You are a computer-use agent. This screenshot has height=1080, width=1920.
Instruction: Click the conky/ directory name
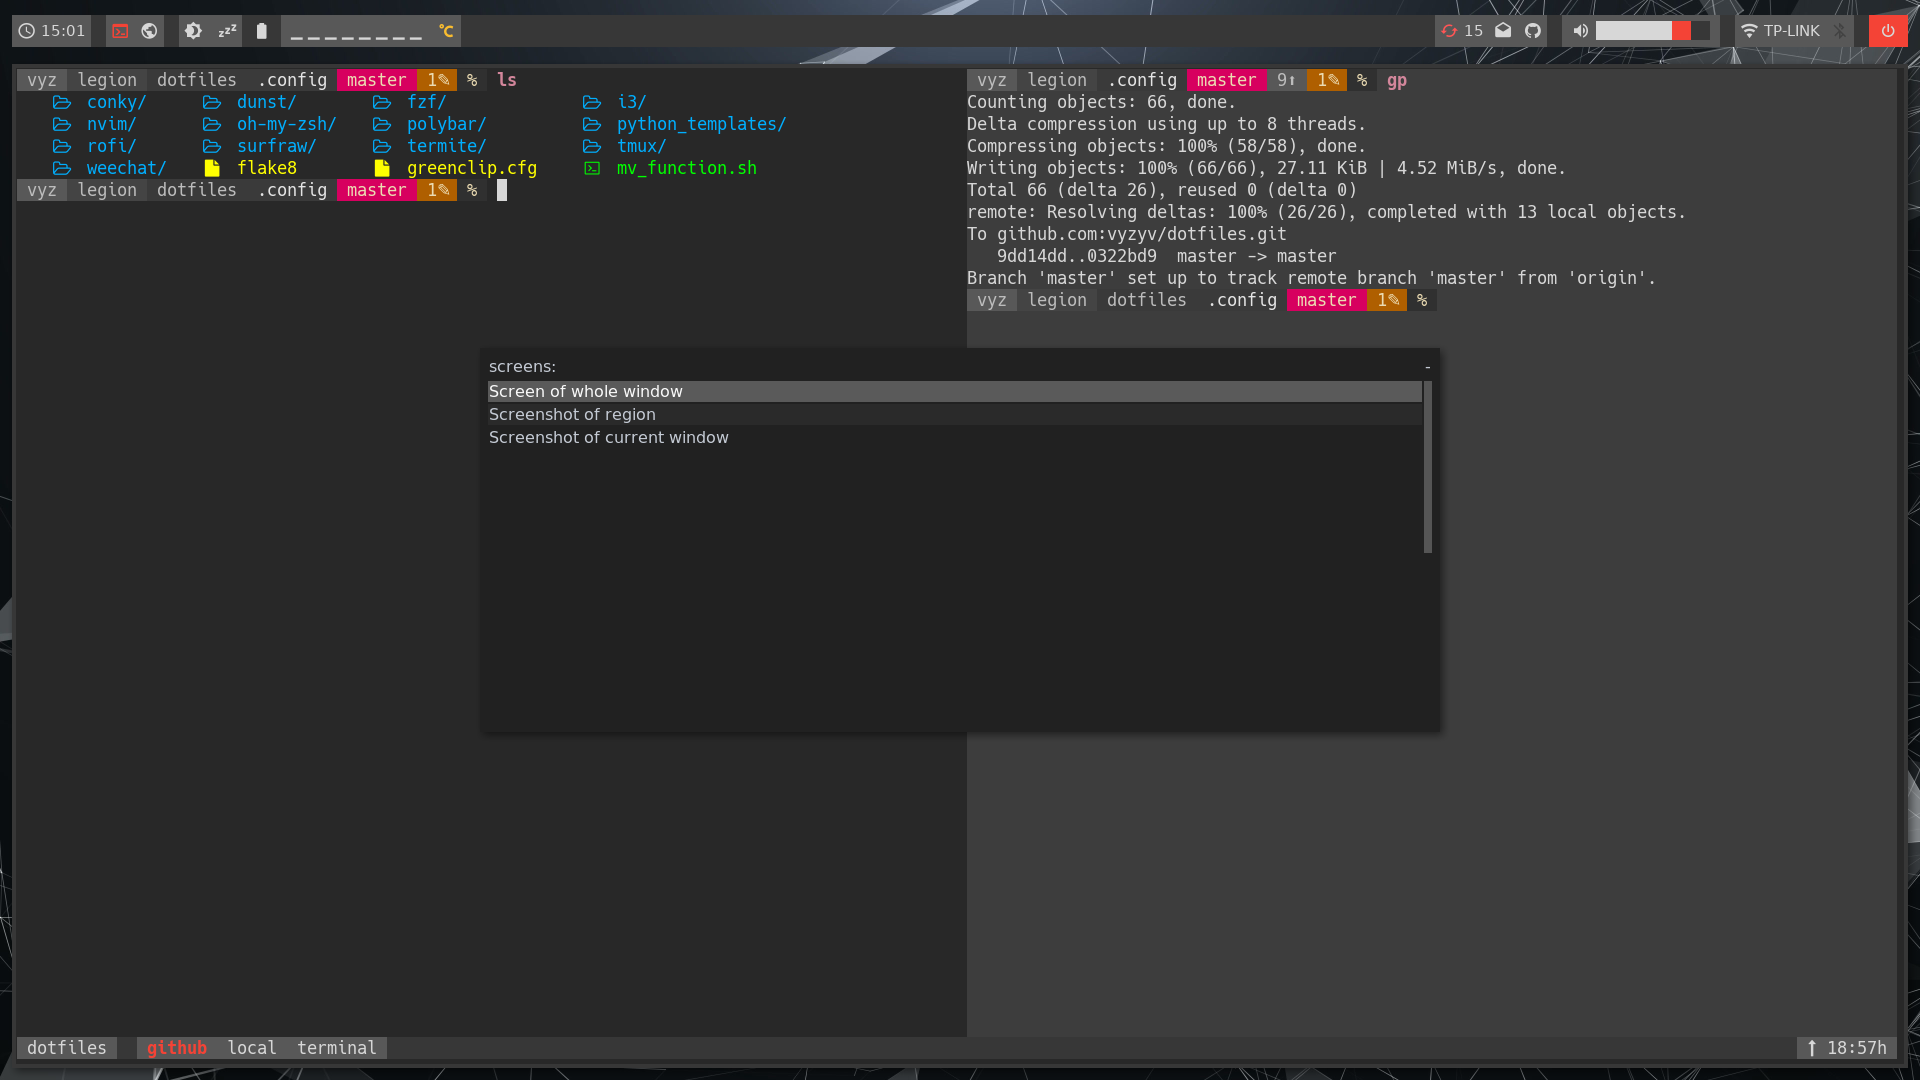coord(116,102)
